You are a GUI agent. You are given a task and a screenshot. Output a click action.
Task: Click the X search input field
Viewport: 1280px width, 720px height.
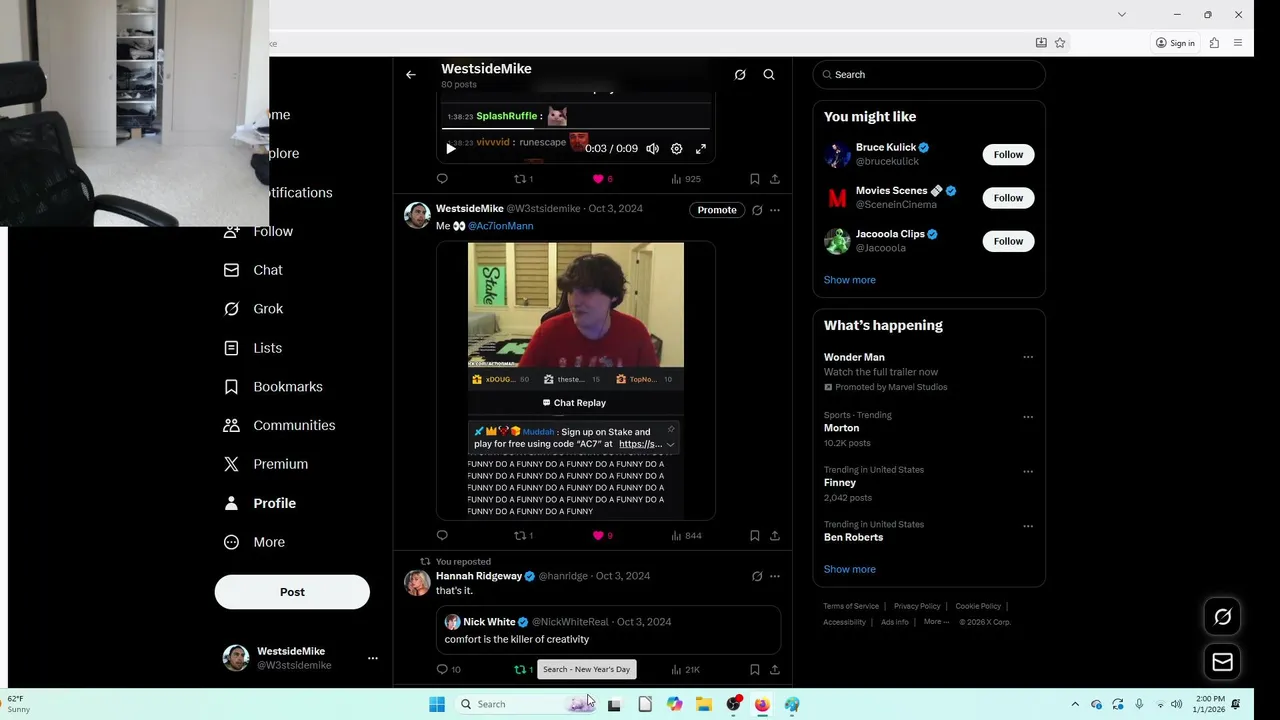coord(929,75)
